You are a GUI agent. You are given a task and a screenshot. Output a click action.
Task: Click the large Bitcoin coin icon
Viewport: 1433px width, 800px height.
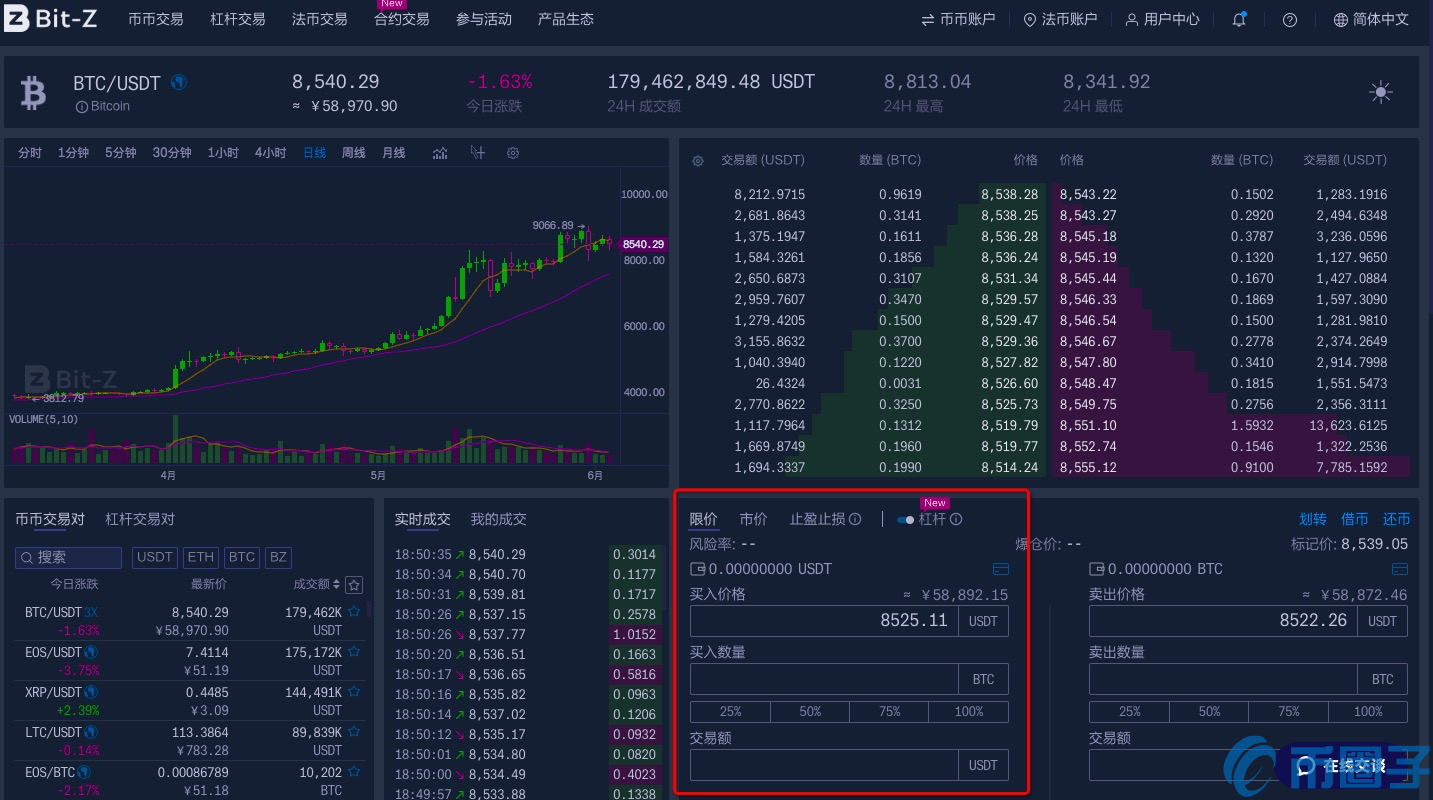tap(33, 93)
